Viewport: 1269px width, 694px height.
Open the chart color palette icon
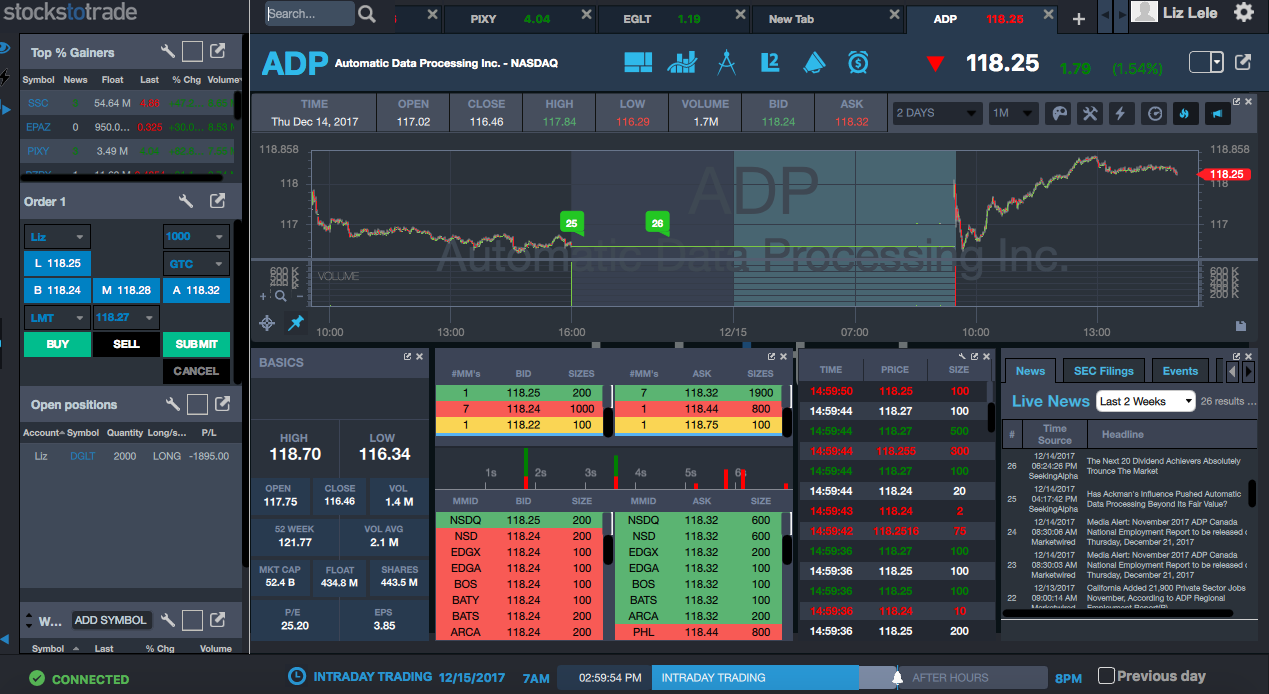coord(1058,113)
